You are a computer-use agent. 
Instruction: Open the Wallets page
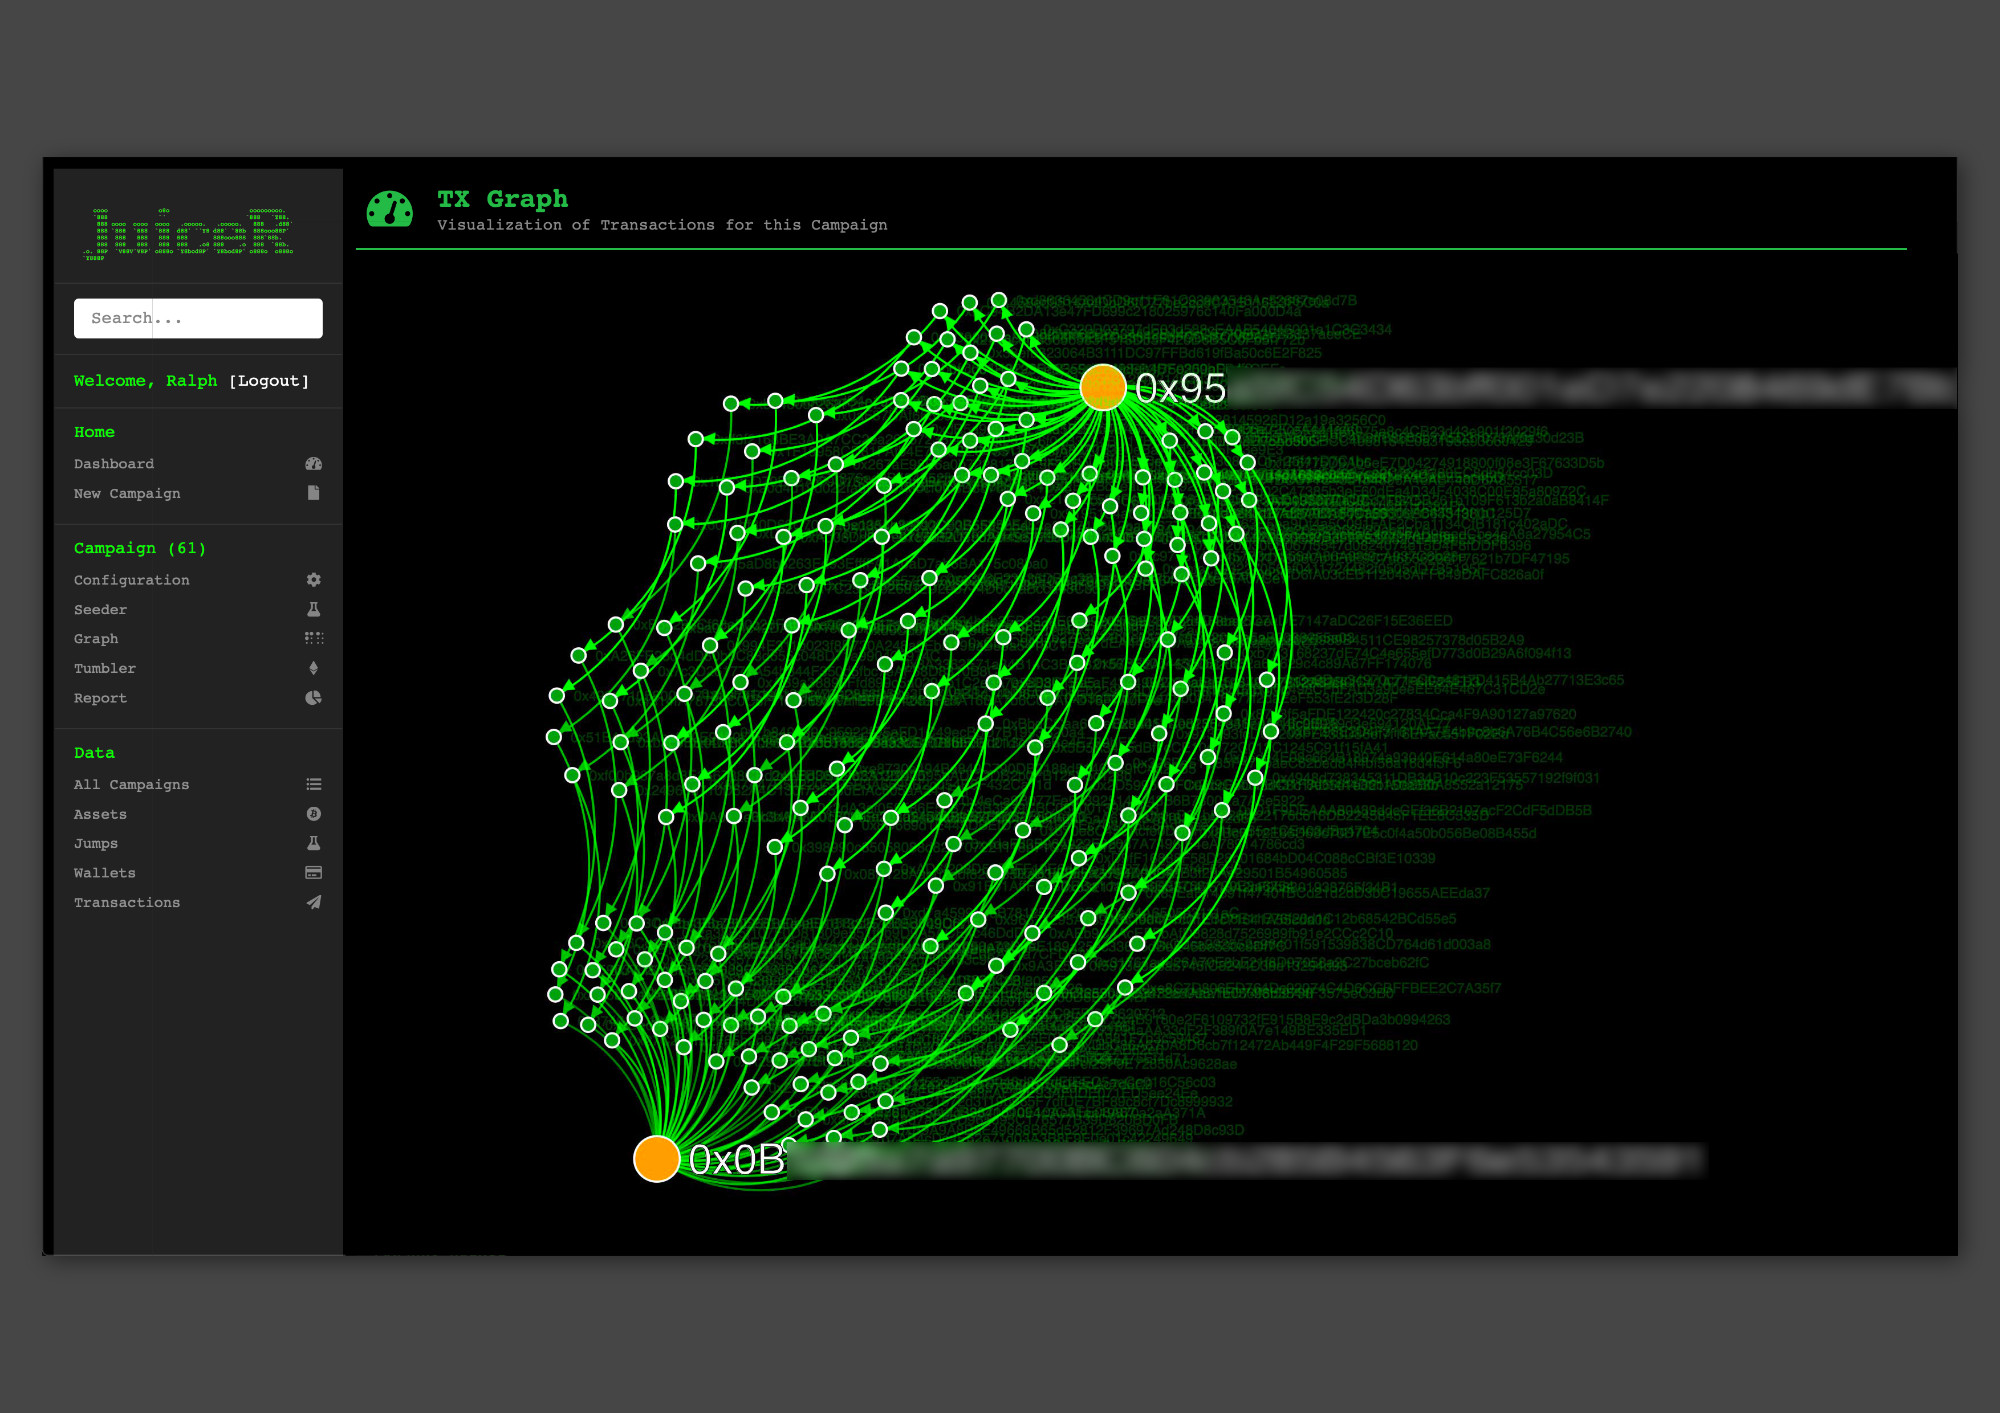[x=104, y=873]
